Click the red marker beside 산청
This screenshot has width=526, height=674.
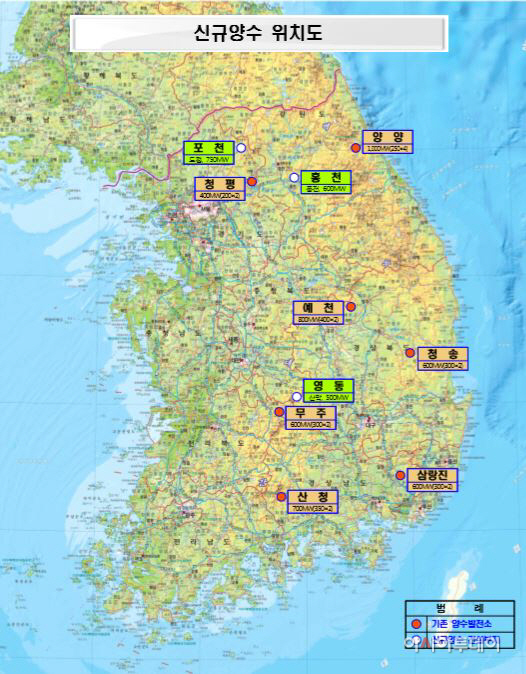pyautogui.click(x=281, y=496)
